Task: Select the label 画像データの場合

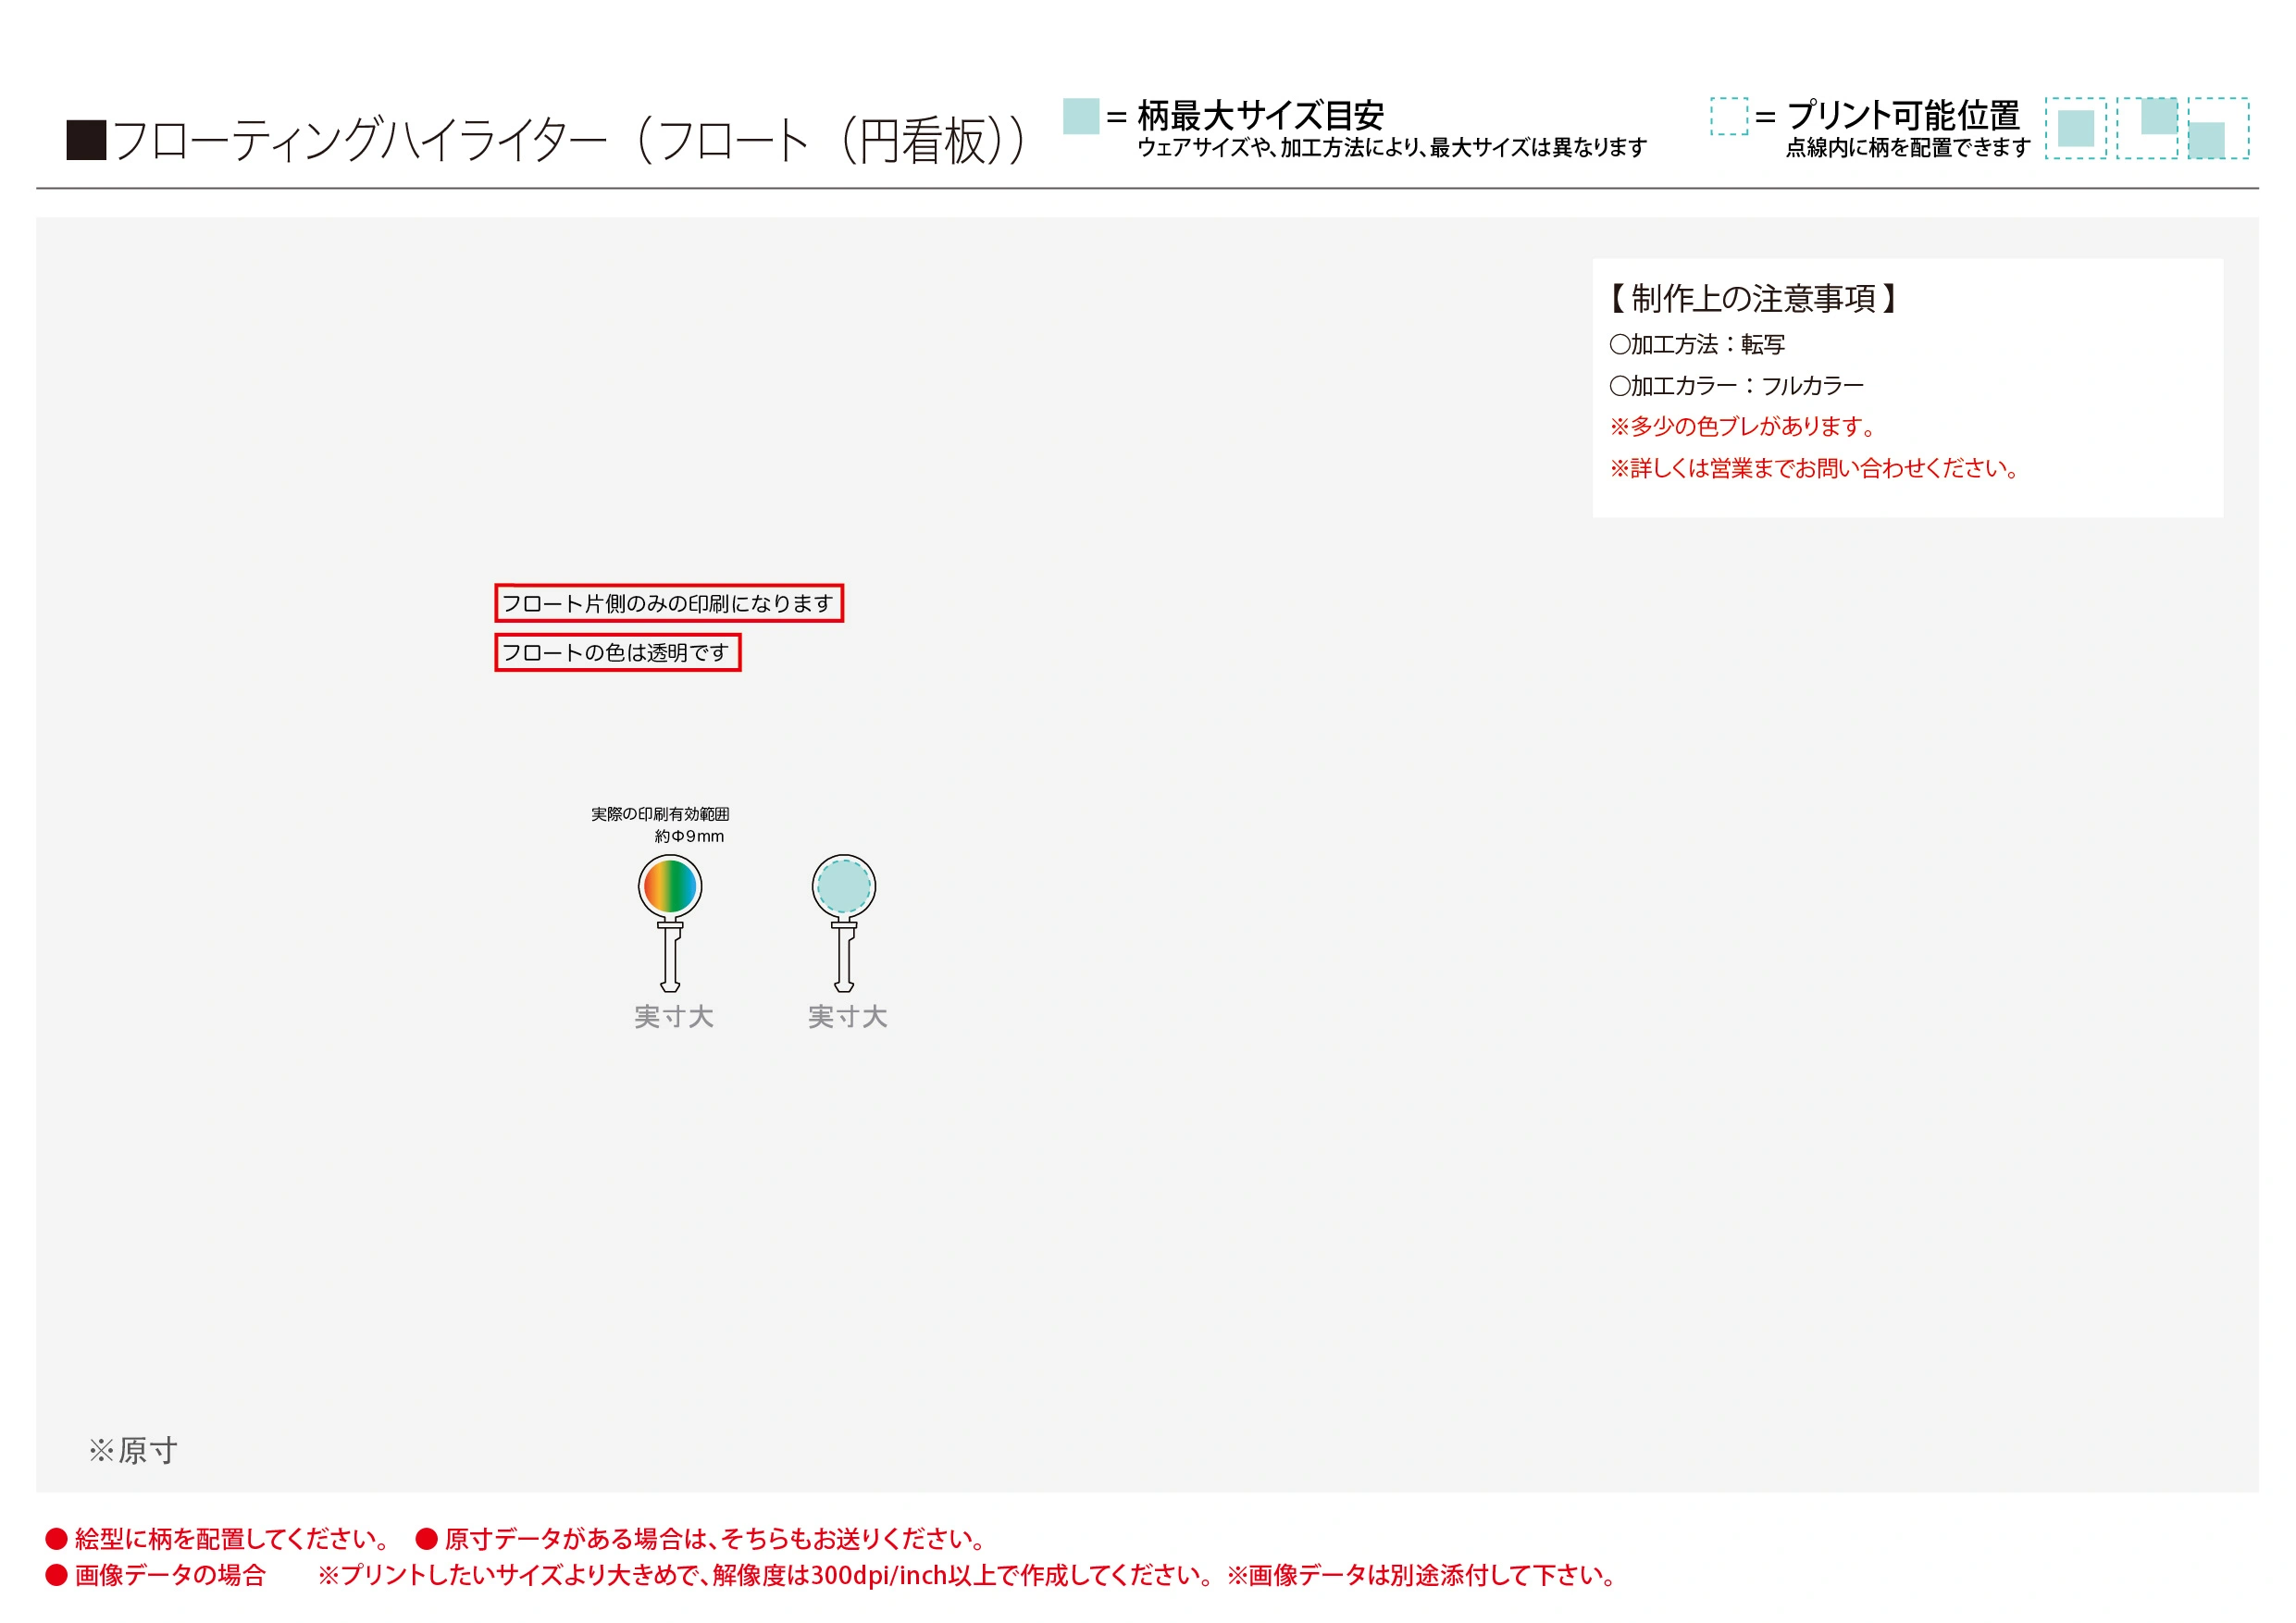Action: point(170,1575)
